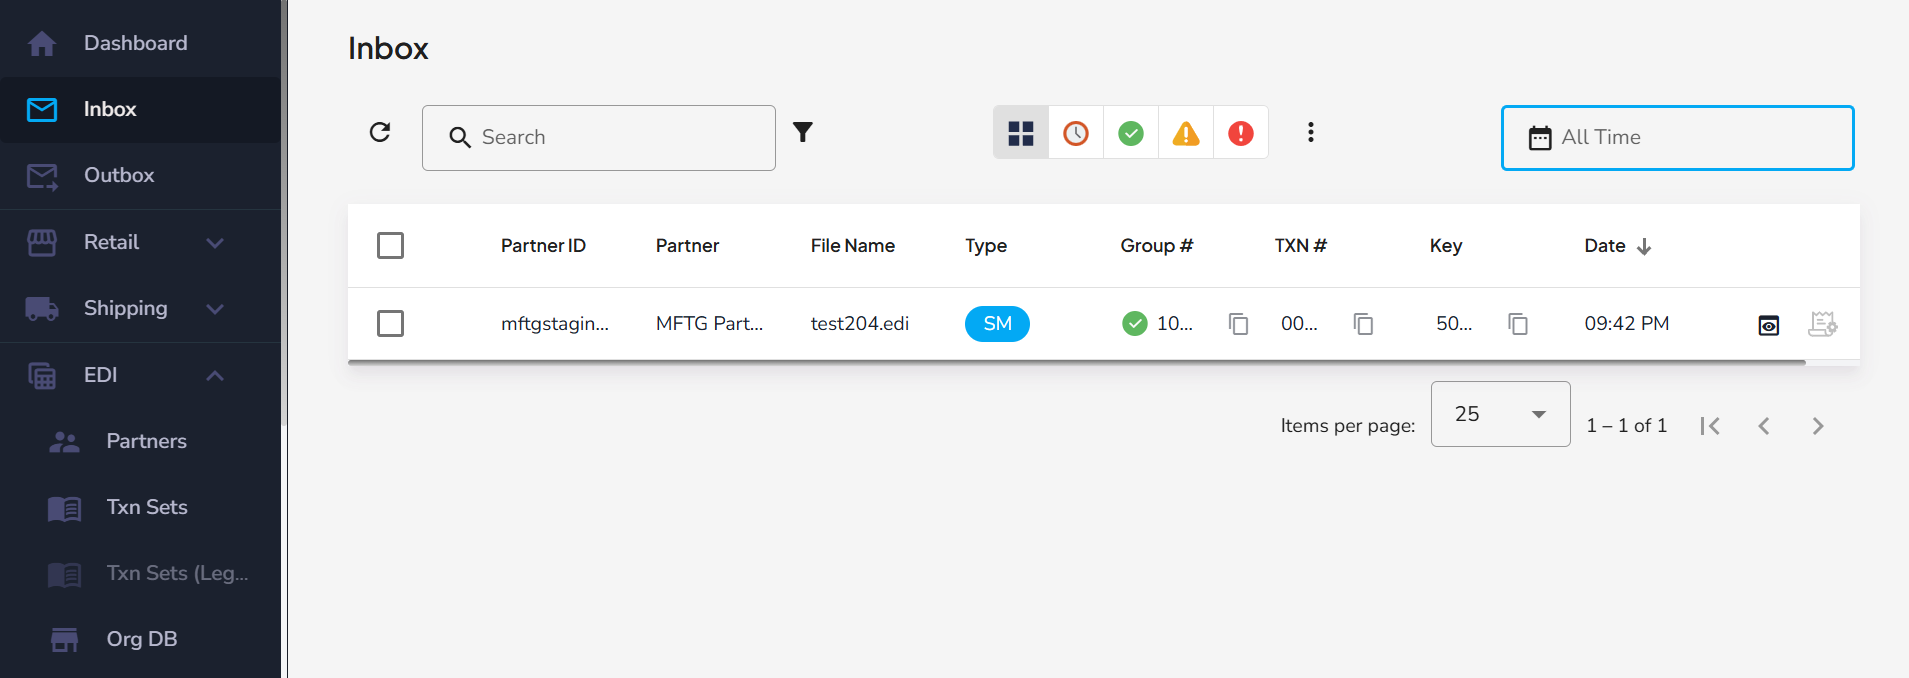Copy the Group number value
This screenshot has height=678, width=1909.
tap(1238, 324)
